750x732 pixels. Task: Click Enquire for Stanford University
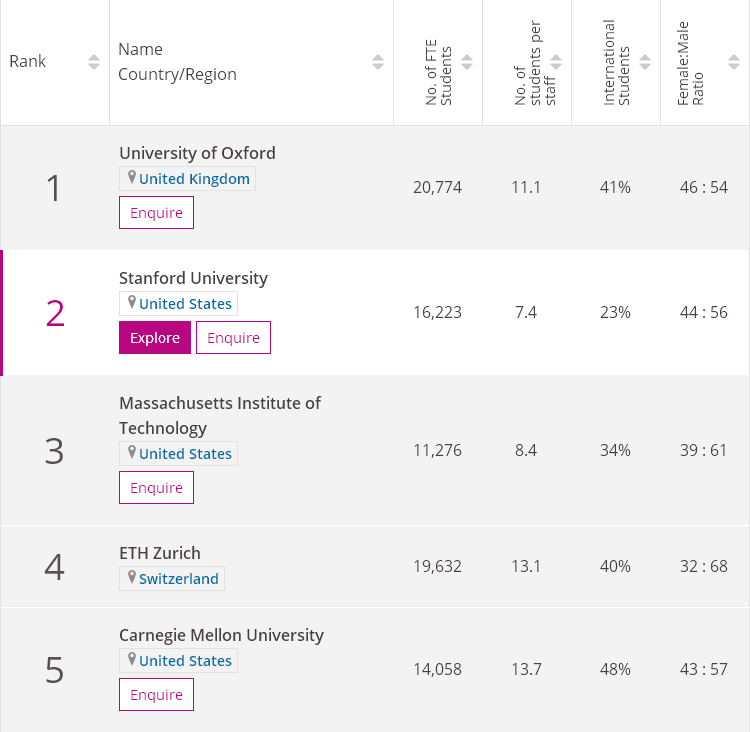coord(233,338)
